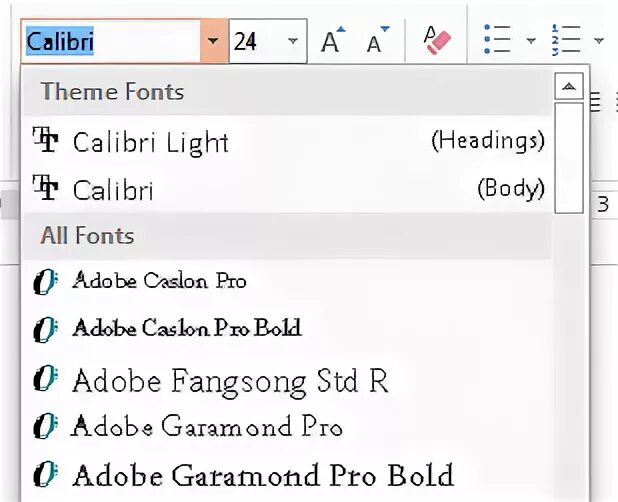Click the TrueType icon beside Calibri Light

(46, 139)
